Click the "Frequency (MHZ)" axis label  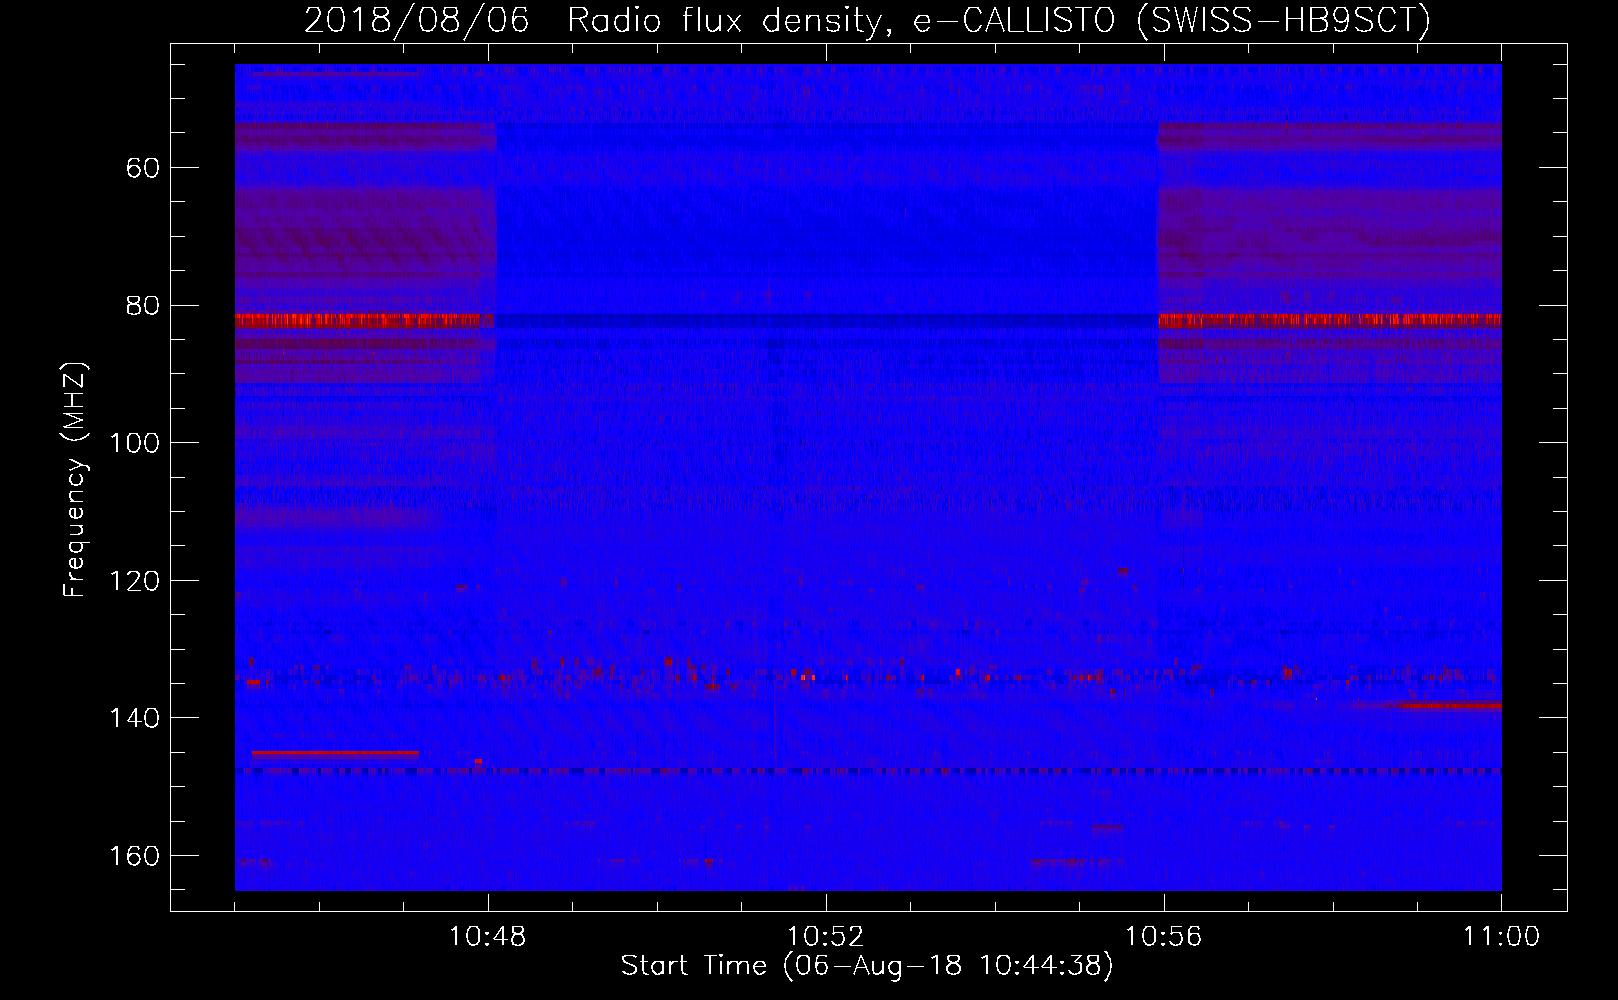[75, 480]
